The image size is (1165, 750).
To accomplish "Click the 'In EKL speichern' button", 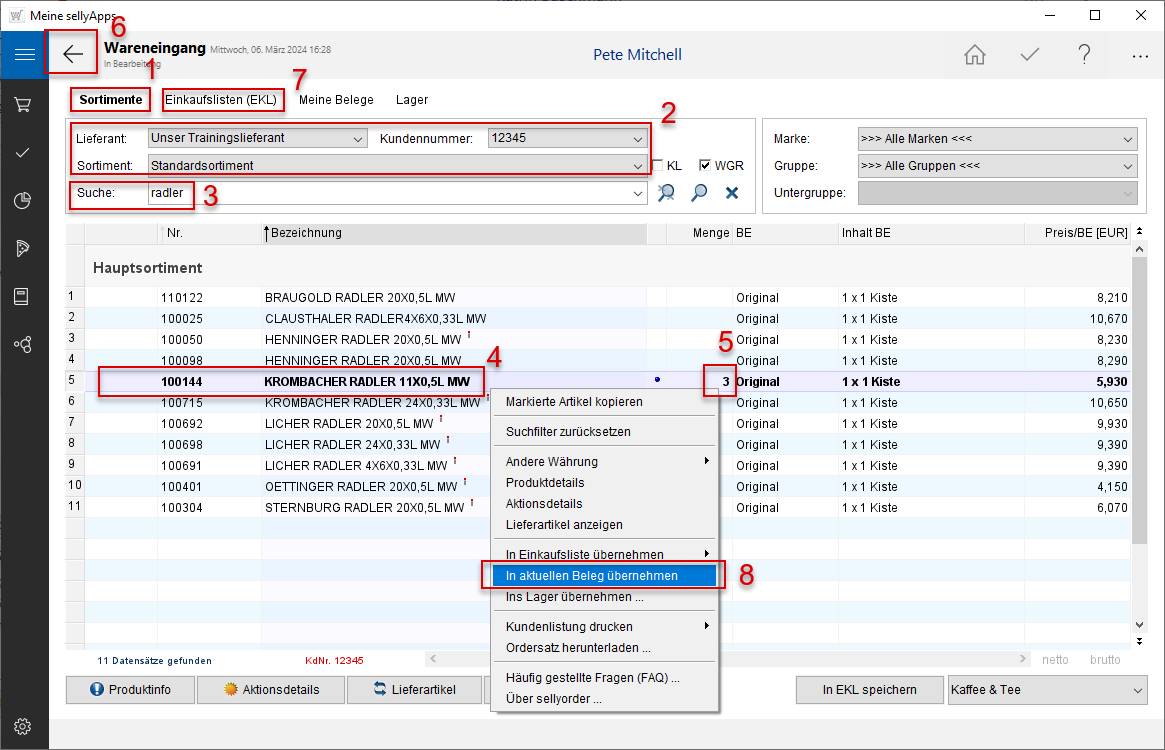I will coord(869,690).
